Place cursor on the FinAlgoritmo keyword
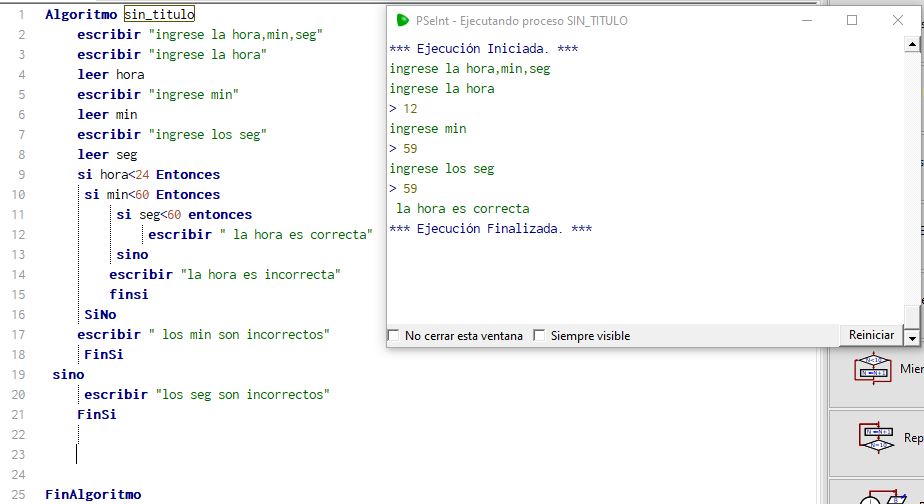 tap(93, 494)
